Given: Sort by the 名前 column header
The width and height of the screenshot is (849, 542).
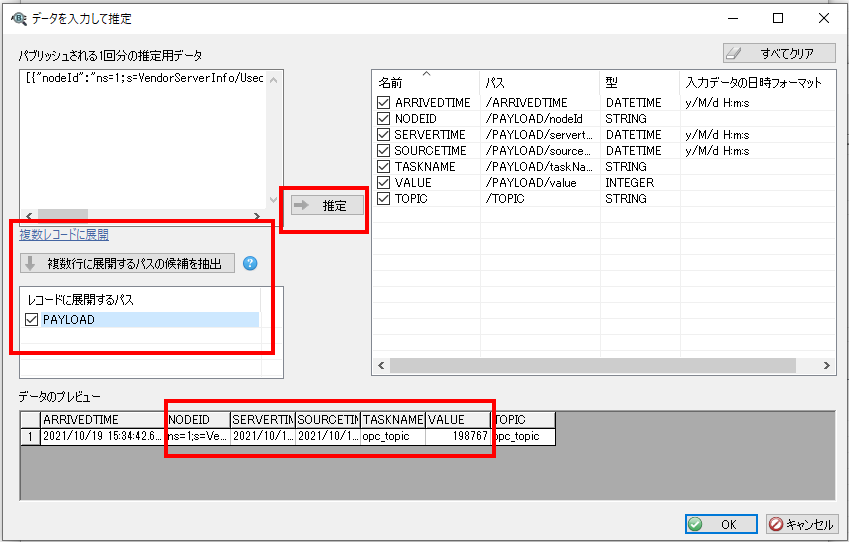Looking at the screenshot, I should point(426,82).
